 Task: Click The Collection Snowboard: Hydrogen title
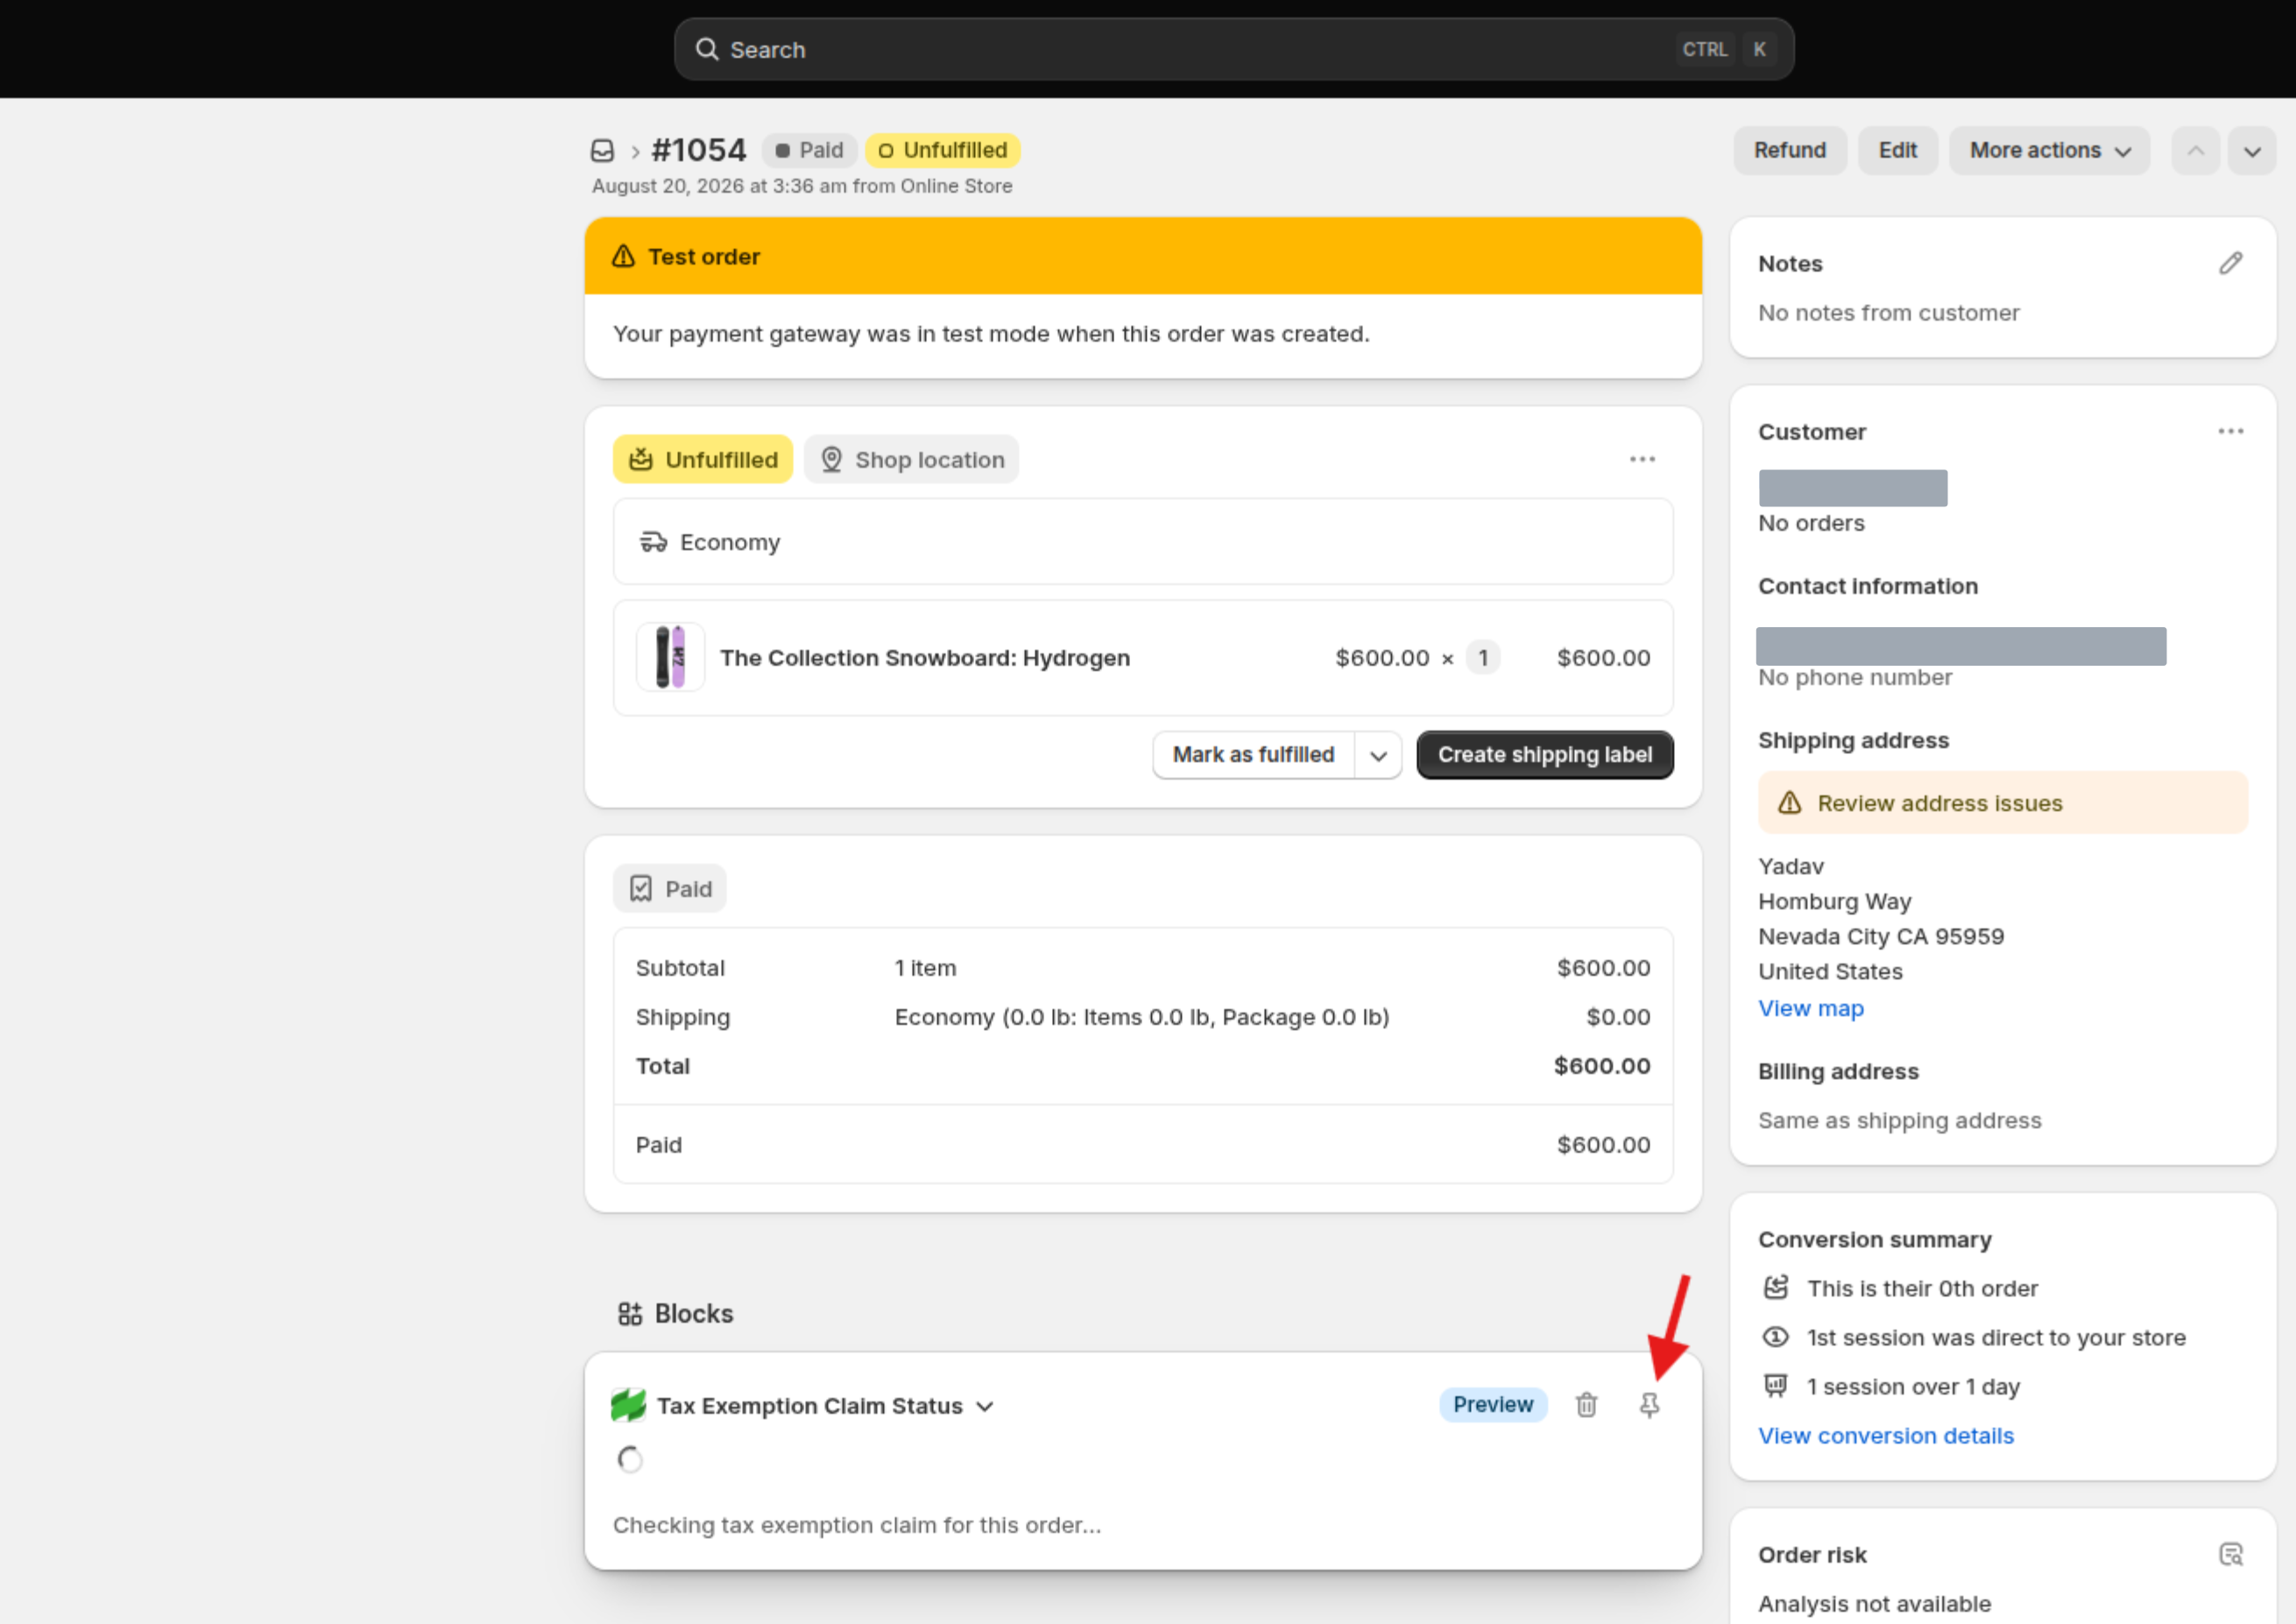click(924, 658)
